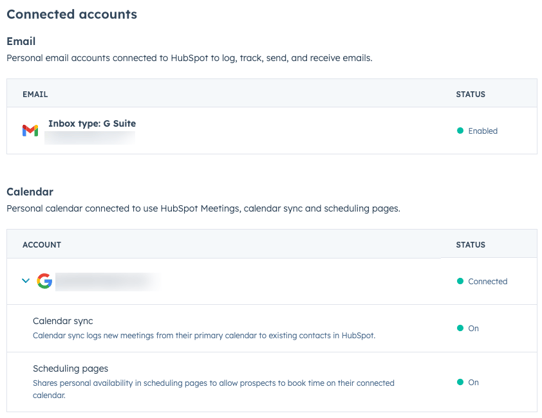This screenshot has height=418, width=542.
Task: Click the Calendar section description sentence
Action: click(203, 208)
